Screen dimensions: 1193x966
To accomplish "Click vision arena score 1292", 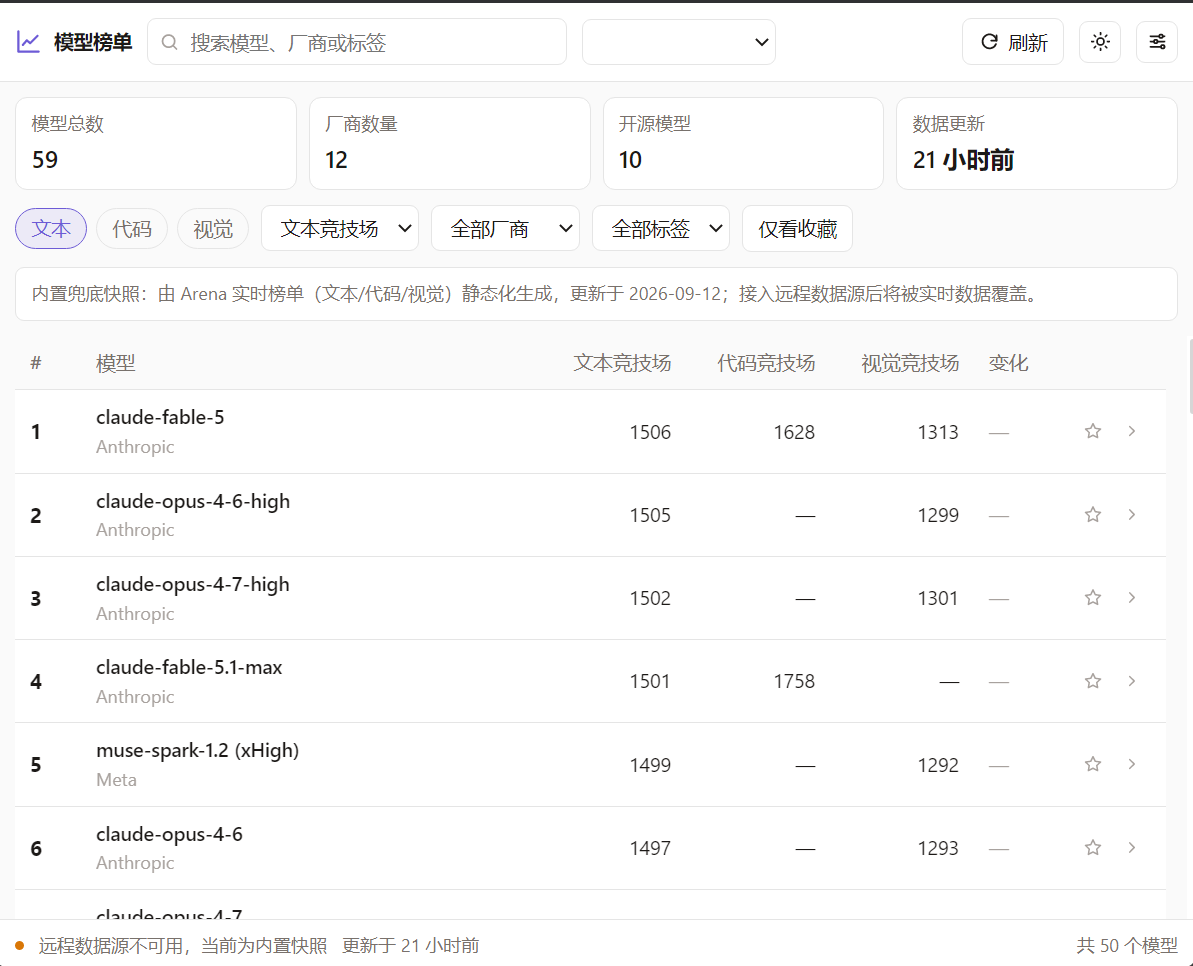I will point(938,765).
